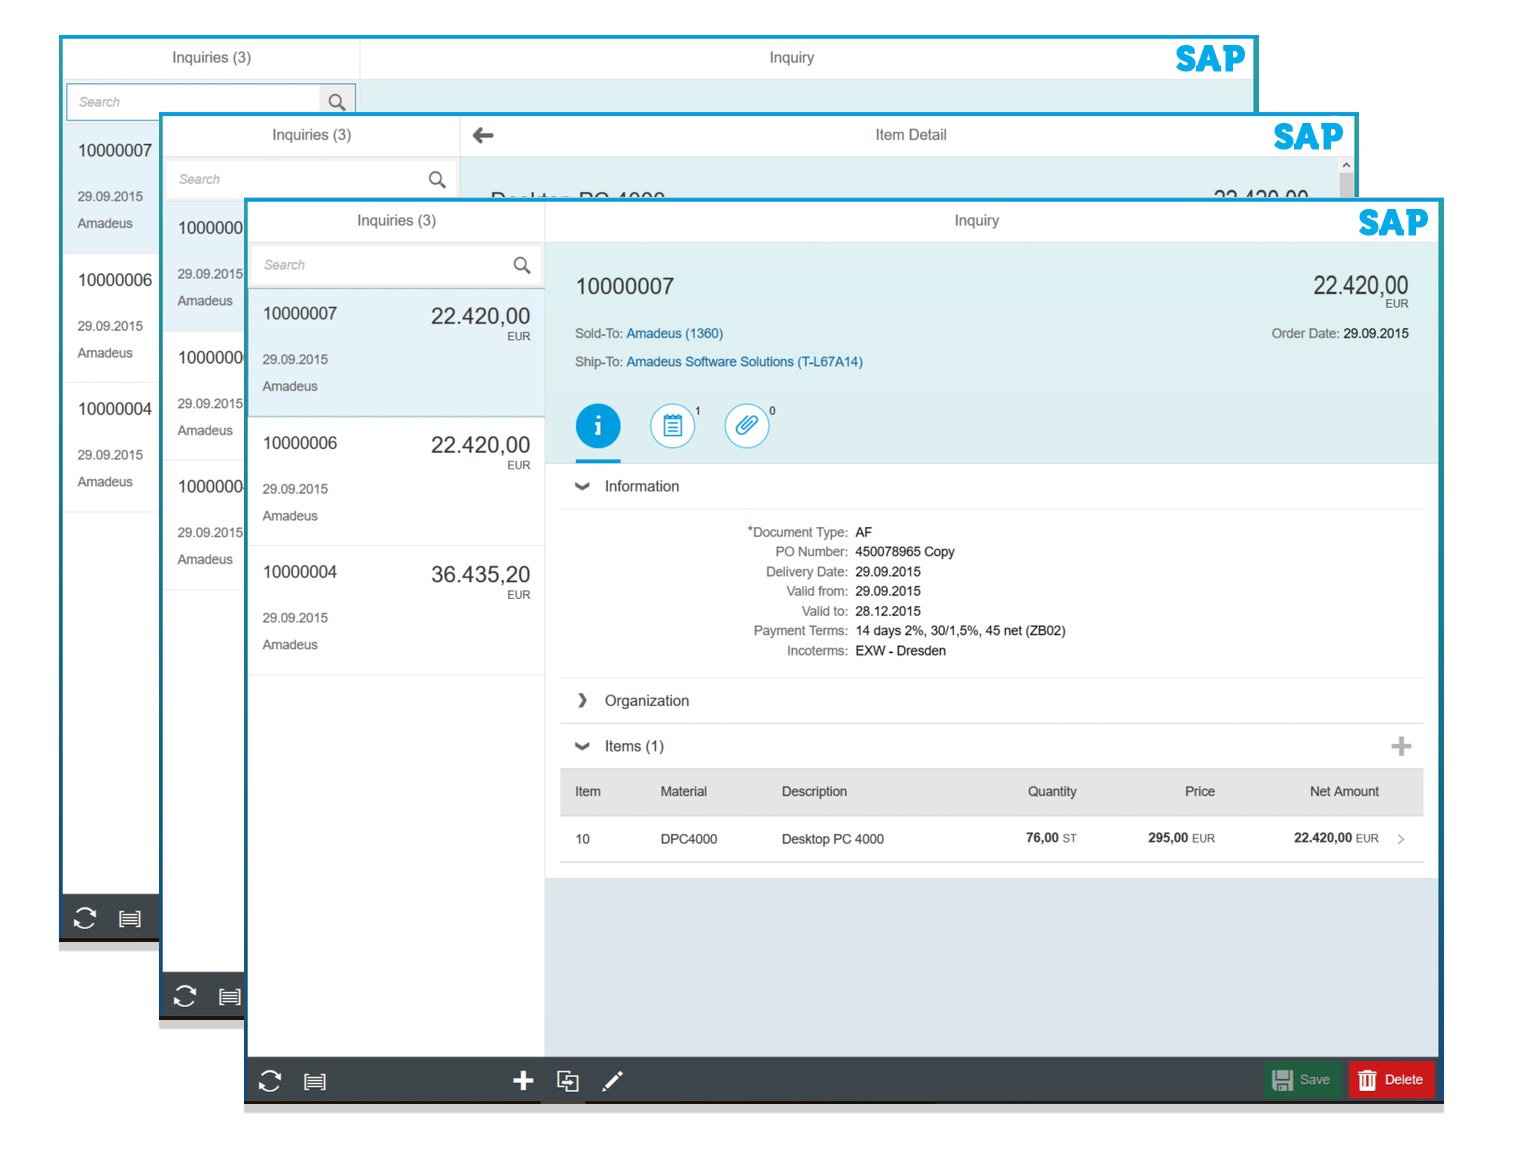Collapse the Items (1) section
This screenshot has width=1536, height=1154.
582,746
